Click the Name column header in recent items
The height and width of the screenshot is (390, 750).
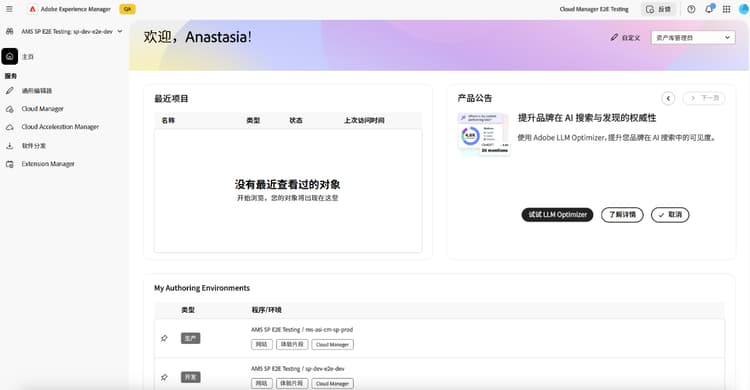point(168,120)
